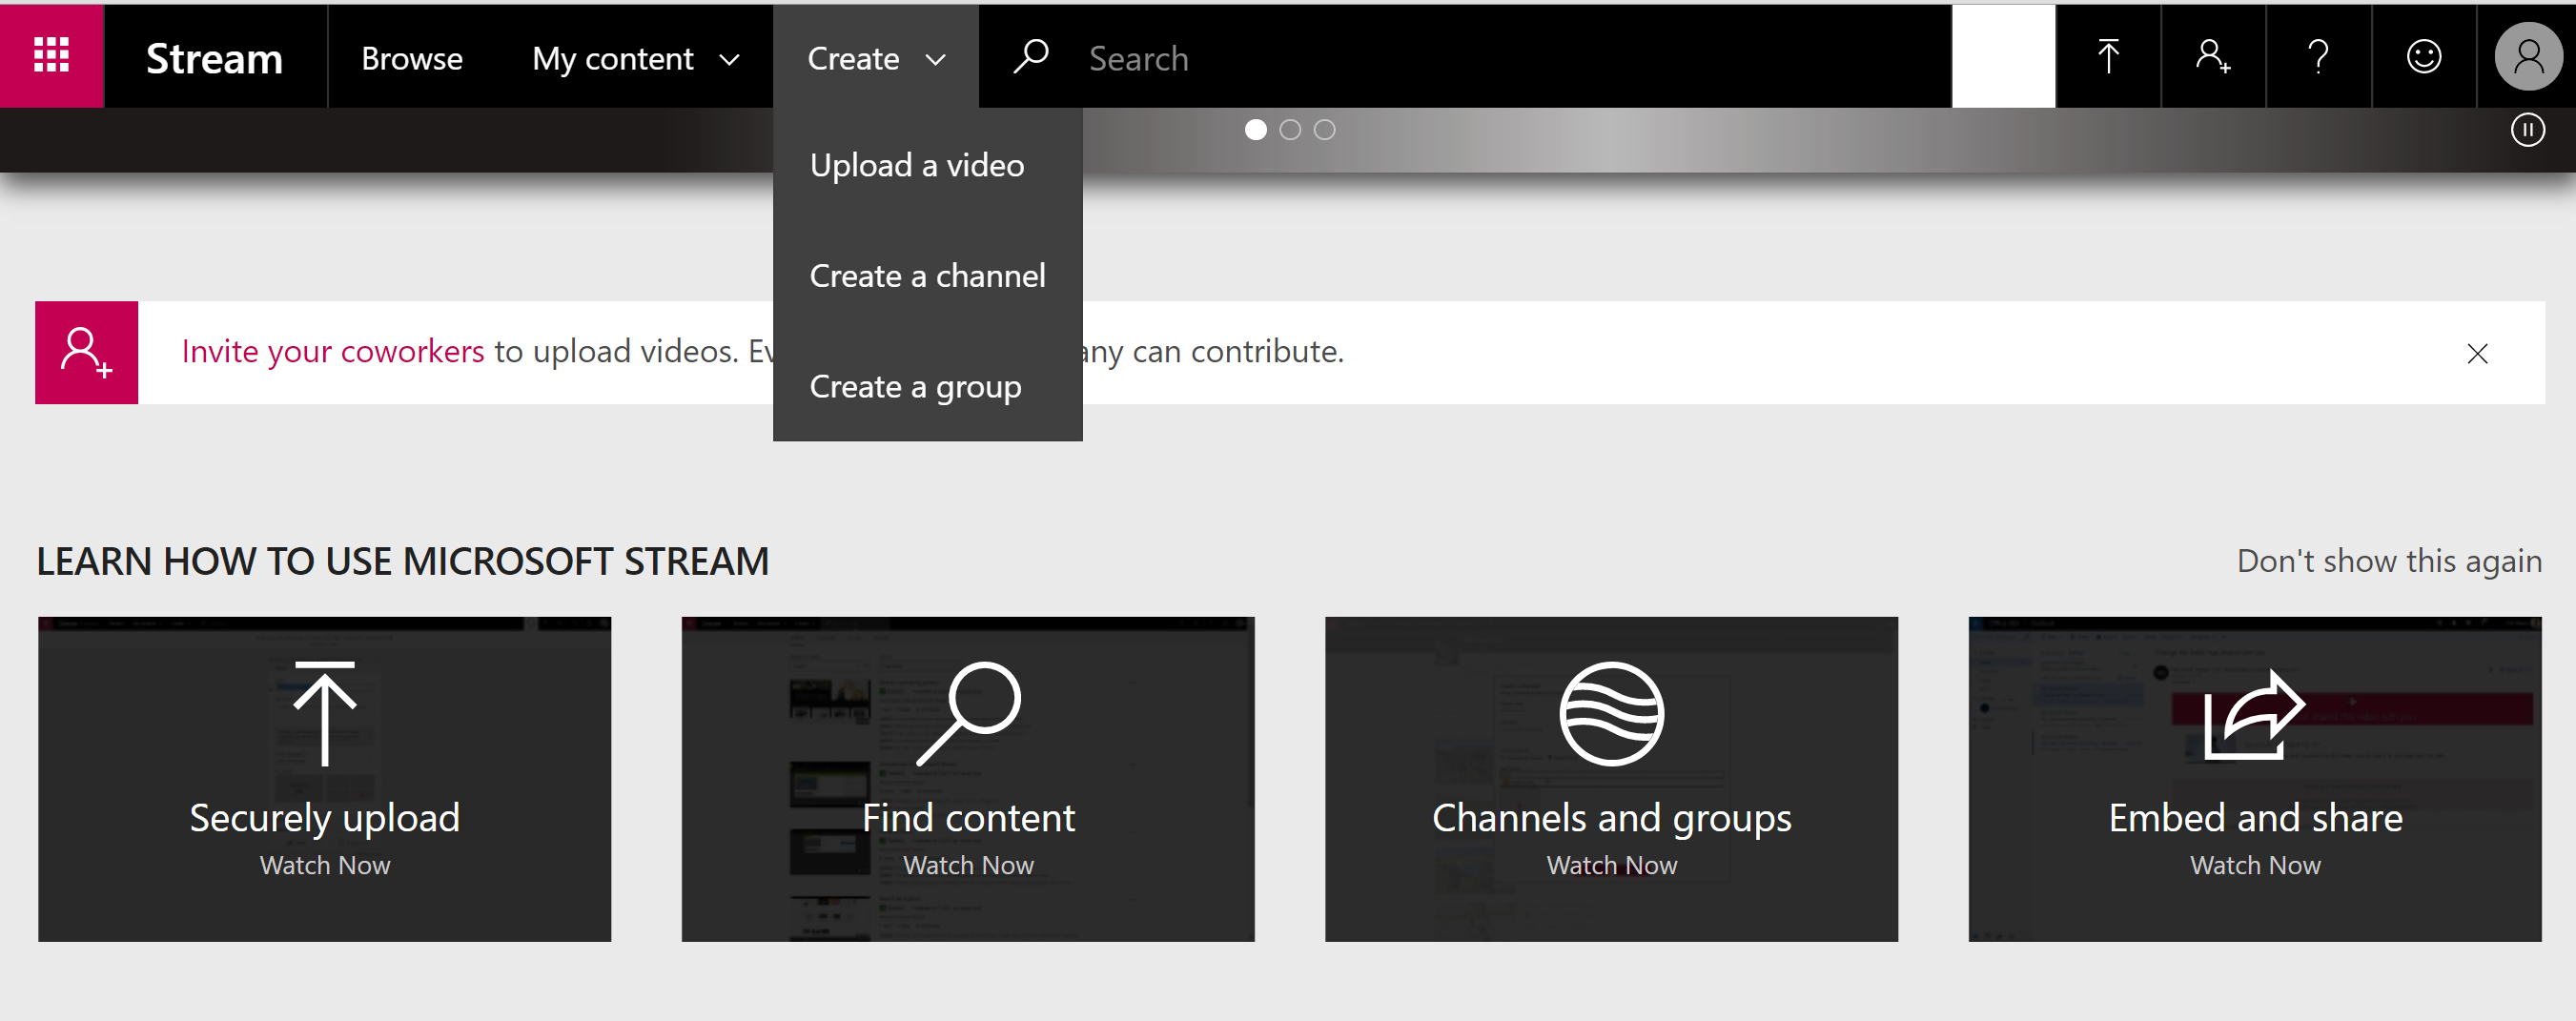Click the upload arrow icon on Securely upload card
This screenshot has height=1021, width=2576.
point(325,713)
